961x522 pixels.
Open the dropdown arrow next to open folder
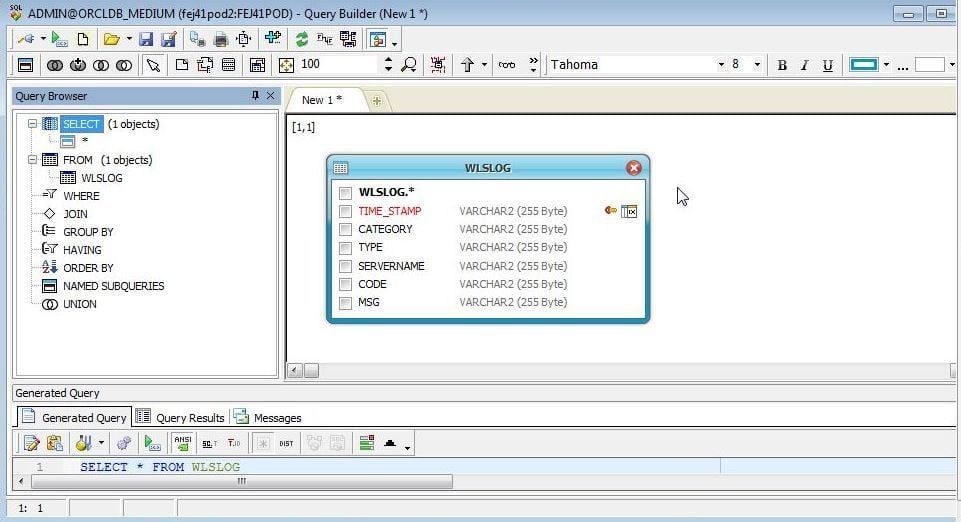(129, 39)
